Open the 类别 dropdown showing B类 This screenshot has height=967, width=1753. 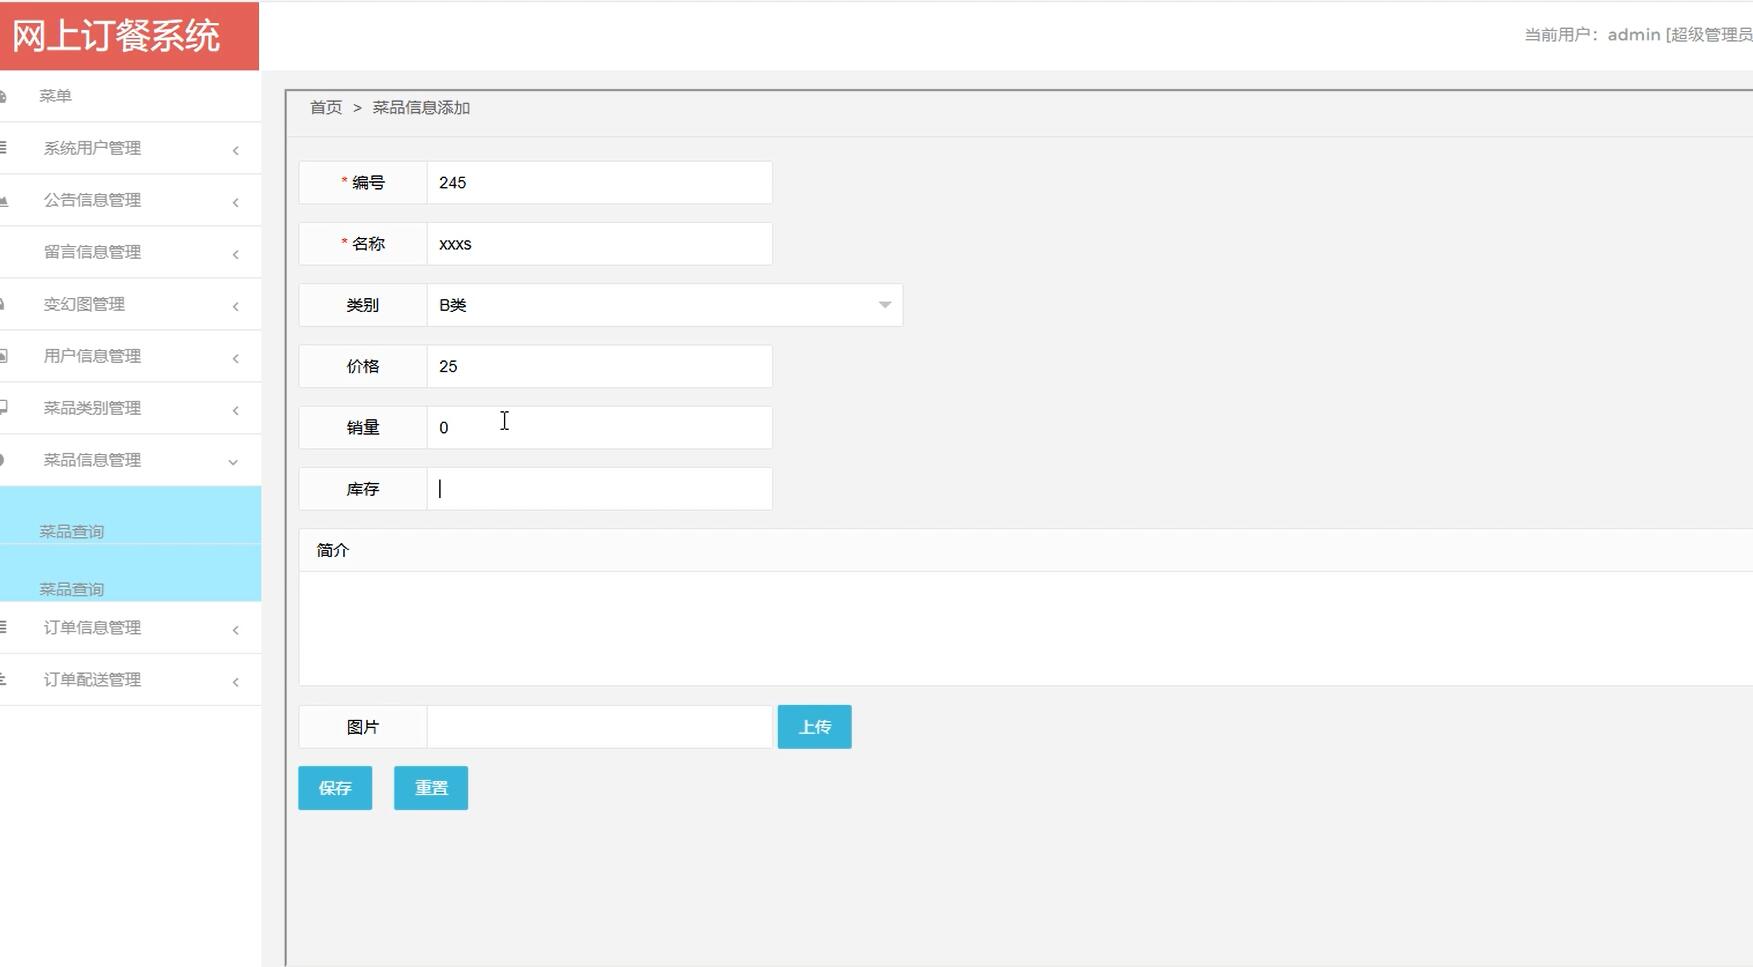pos(664,305)
